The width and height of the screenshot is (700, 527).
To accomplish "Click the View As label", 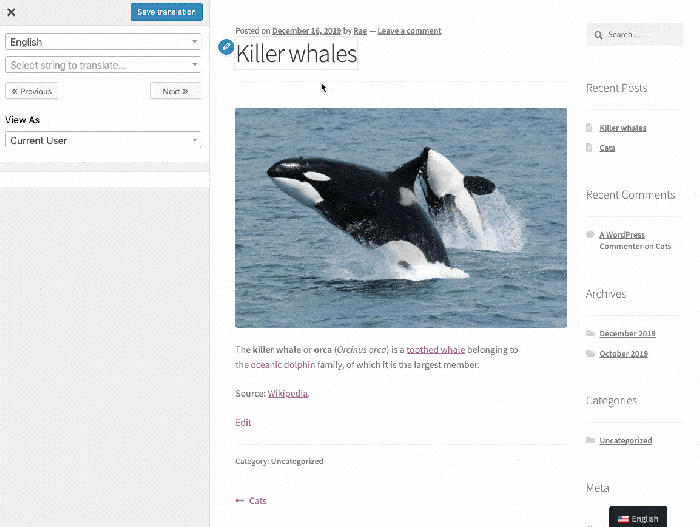I will pos(22,120).
